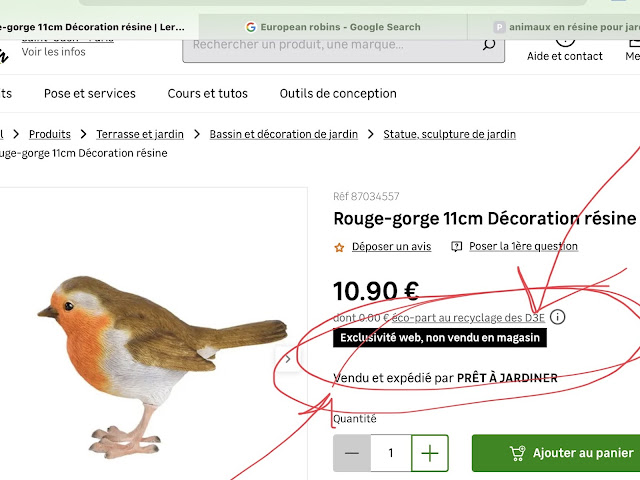Click Voir les infos store link
Image resolution: width=640 pixels, height=480 pixels.
coord(53,52)
